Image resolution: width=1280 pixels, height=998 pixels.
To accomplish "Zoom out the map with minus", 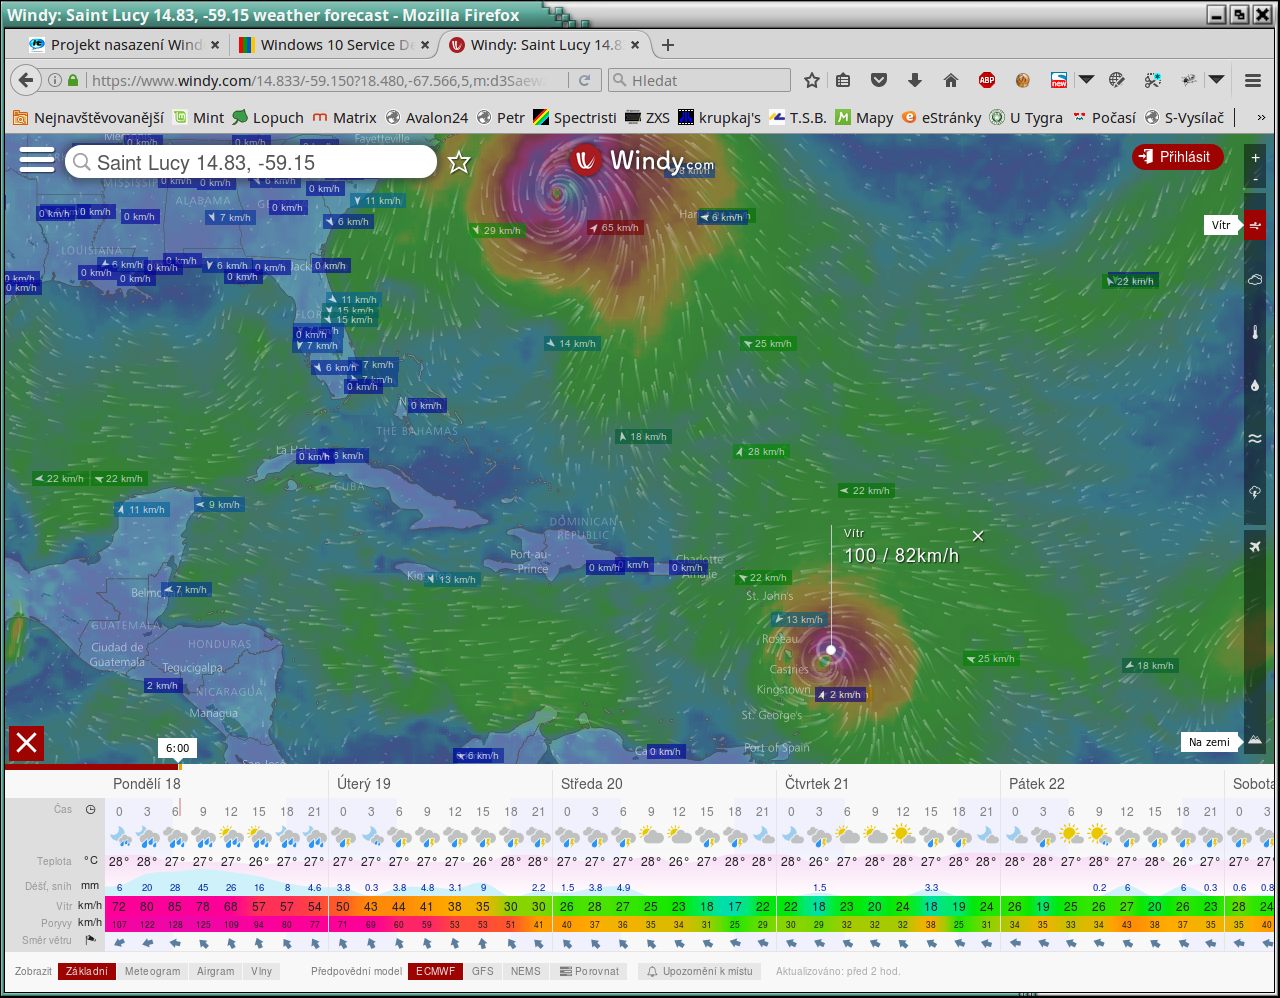I will (x=1256, y=180).
